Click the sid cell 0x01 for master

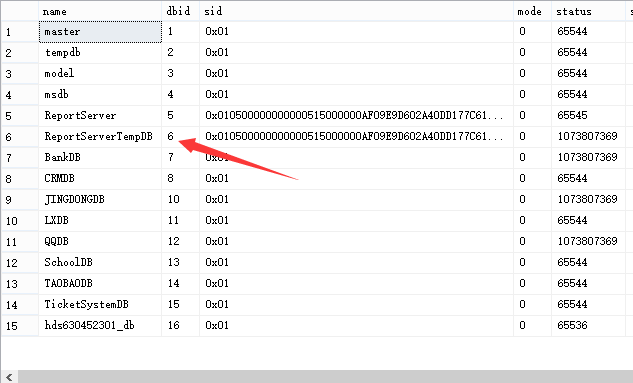(356, 31)
